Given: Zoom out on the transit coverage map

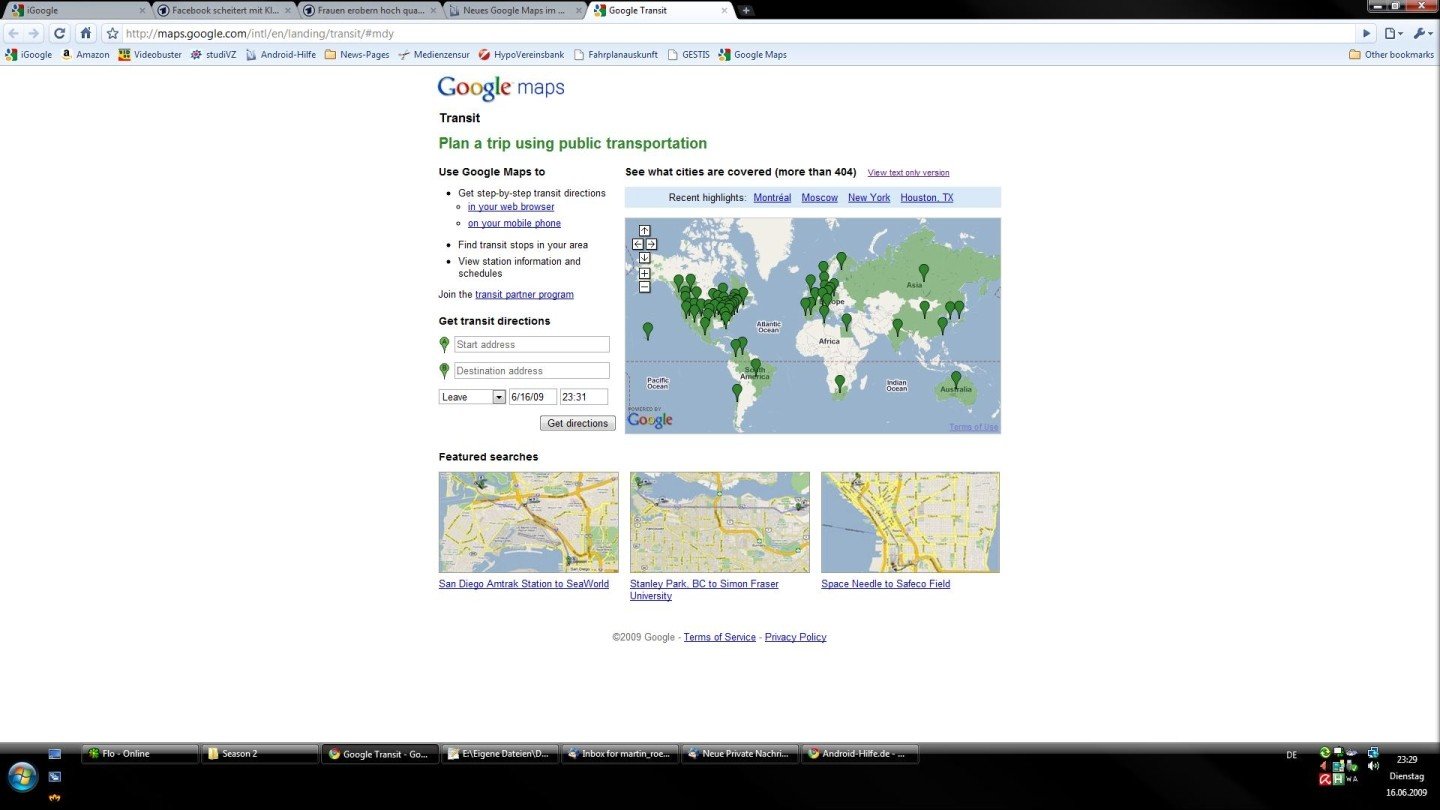Looking at the screenshot, I should pos(644,287).
